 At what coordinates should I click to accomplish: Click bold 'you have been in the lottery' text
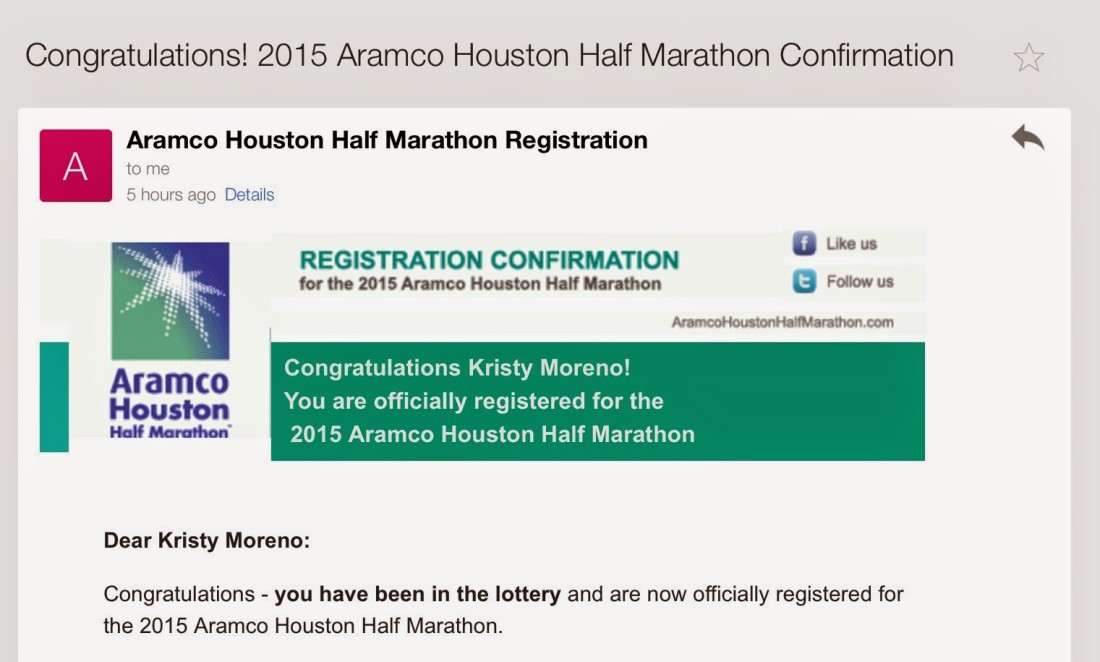(x=417, y=594)
